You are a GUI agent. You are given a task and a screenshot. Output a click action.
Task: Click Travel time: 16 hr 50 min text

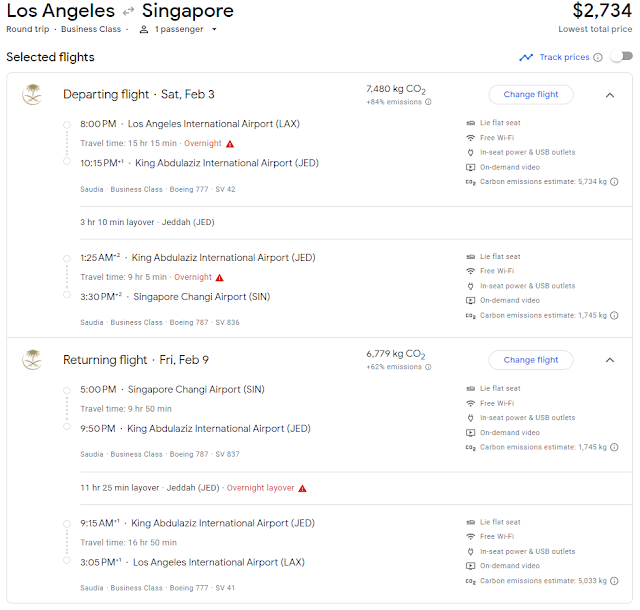(x=129, y=543)
